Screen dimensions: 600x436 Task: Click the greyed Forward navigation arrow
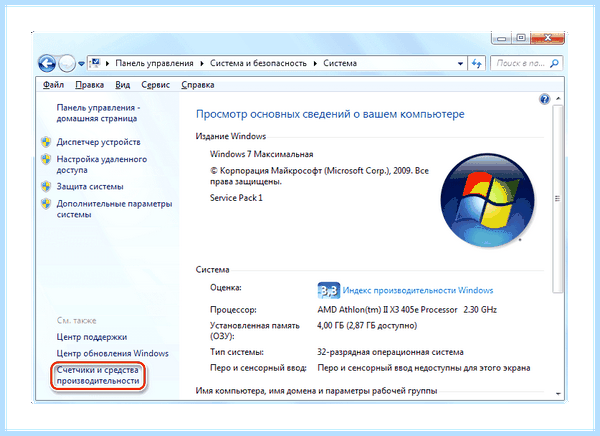[x=67, y=64]
